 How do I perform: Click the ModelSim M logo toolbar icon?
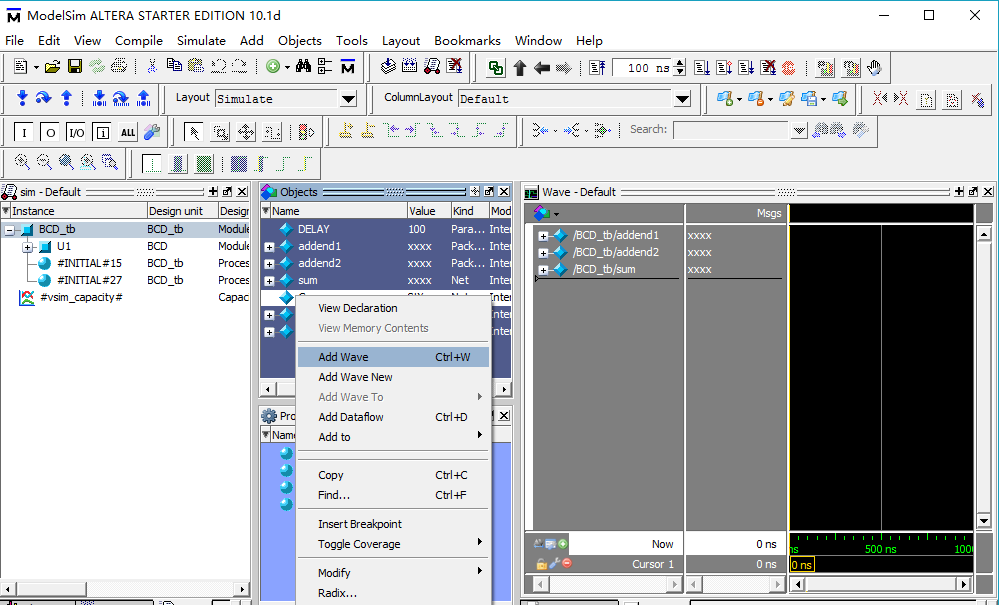(x=348, y=66)
